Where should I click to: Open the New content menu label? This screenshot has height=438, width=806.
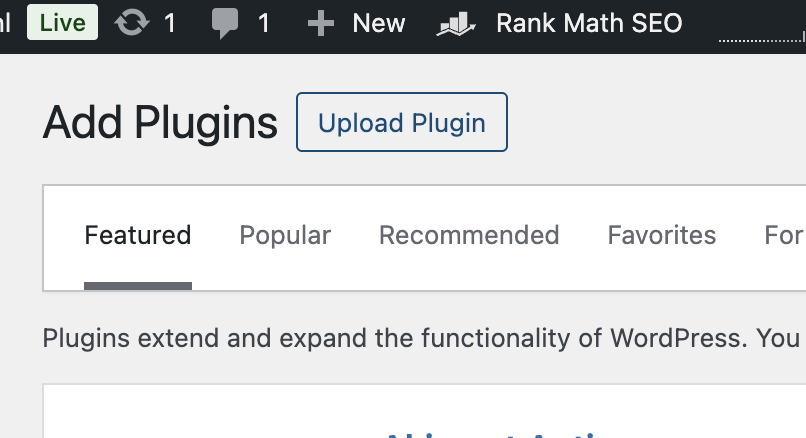tap(379, 23)
